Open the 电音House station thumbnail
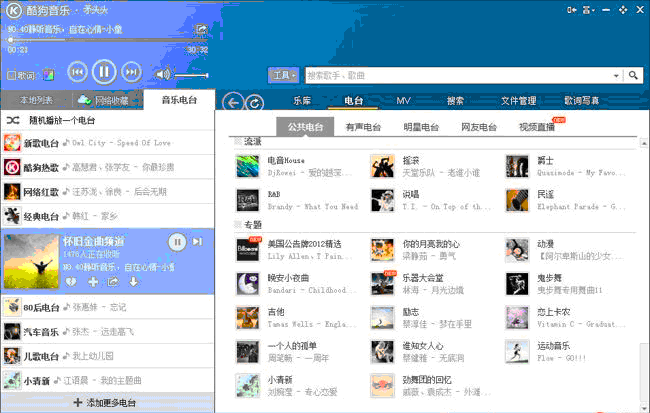The width and height of the screenshot is (650, 413). [247, 166]
